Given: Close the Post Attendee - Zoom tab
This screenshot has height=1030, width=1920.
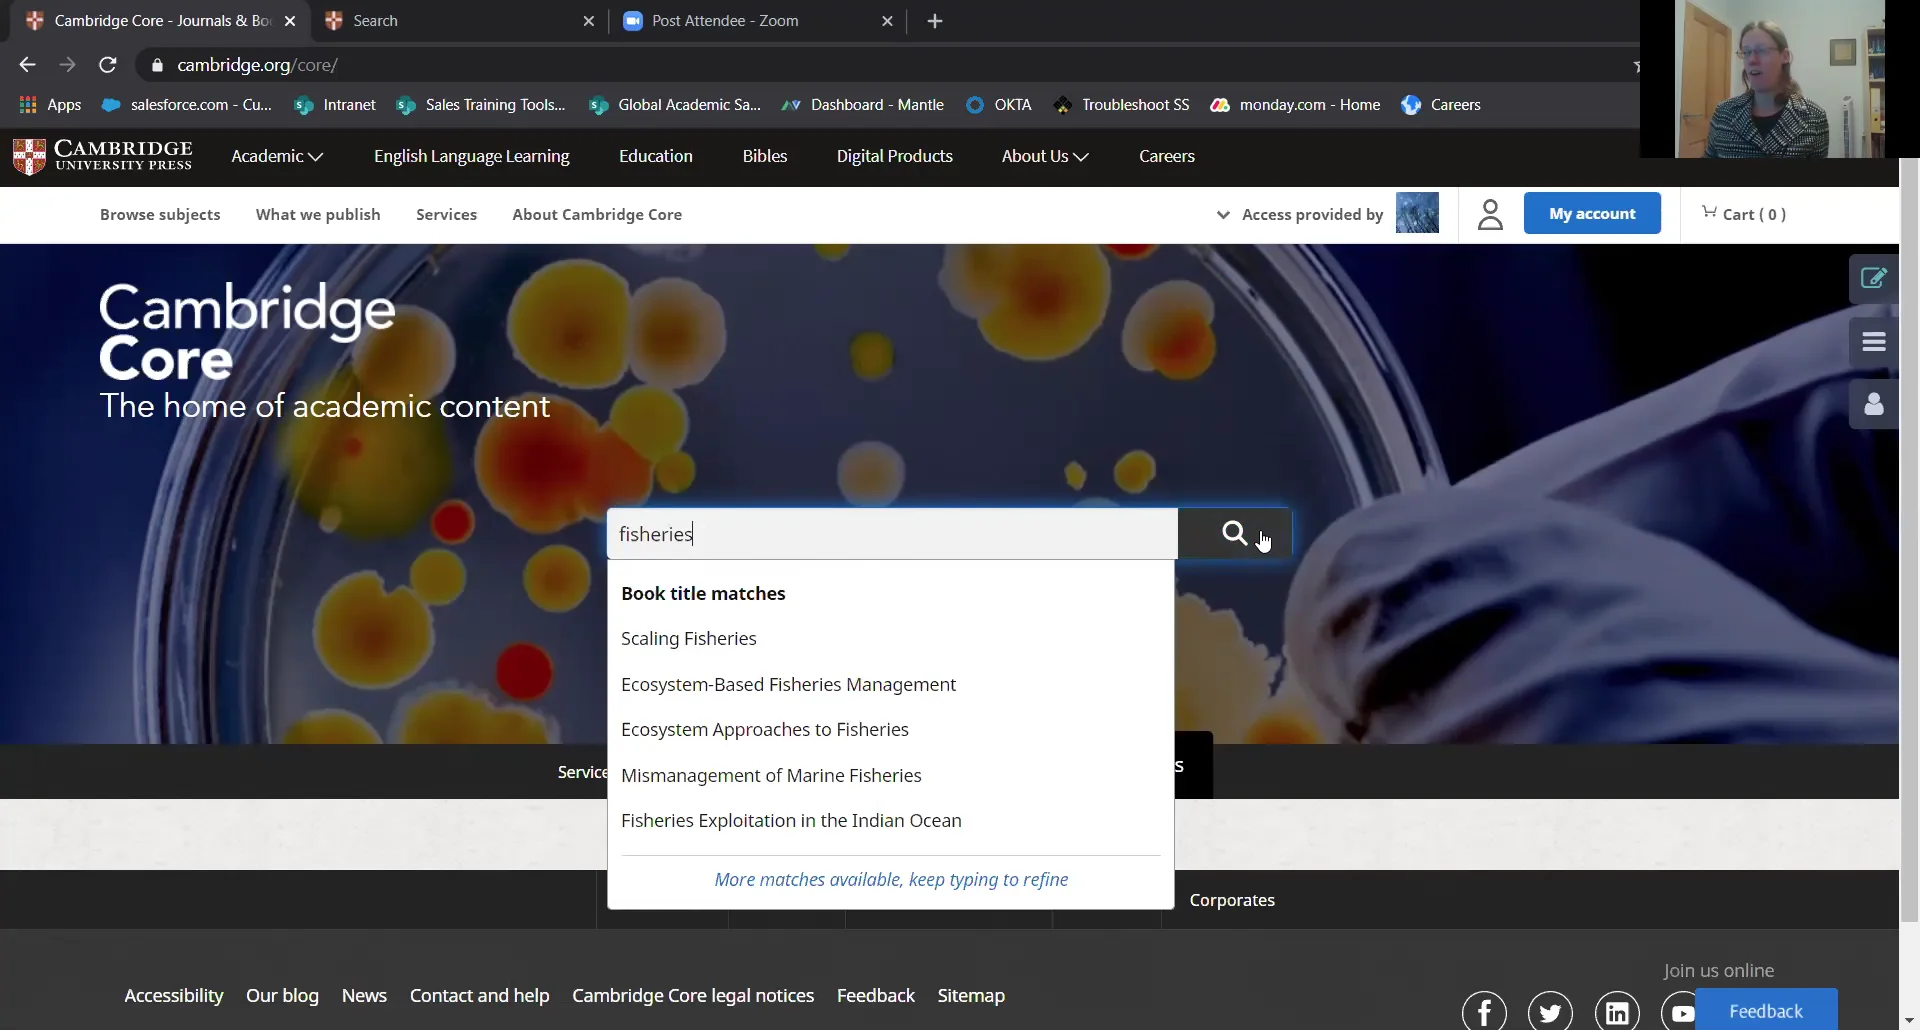Looking at the screenshot, I should (x=887, y=21).
